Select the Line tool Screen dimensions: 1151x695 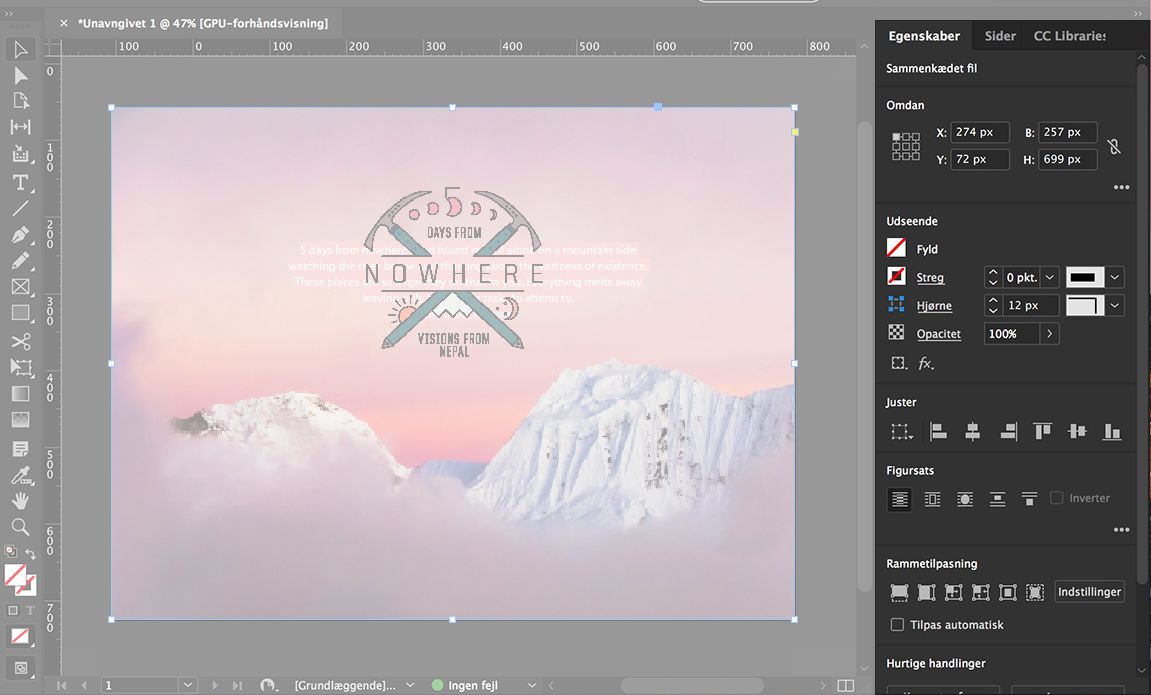(x=21, y=208)
